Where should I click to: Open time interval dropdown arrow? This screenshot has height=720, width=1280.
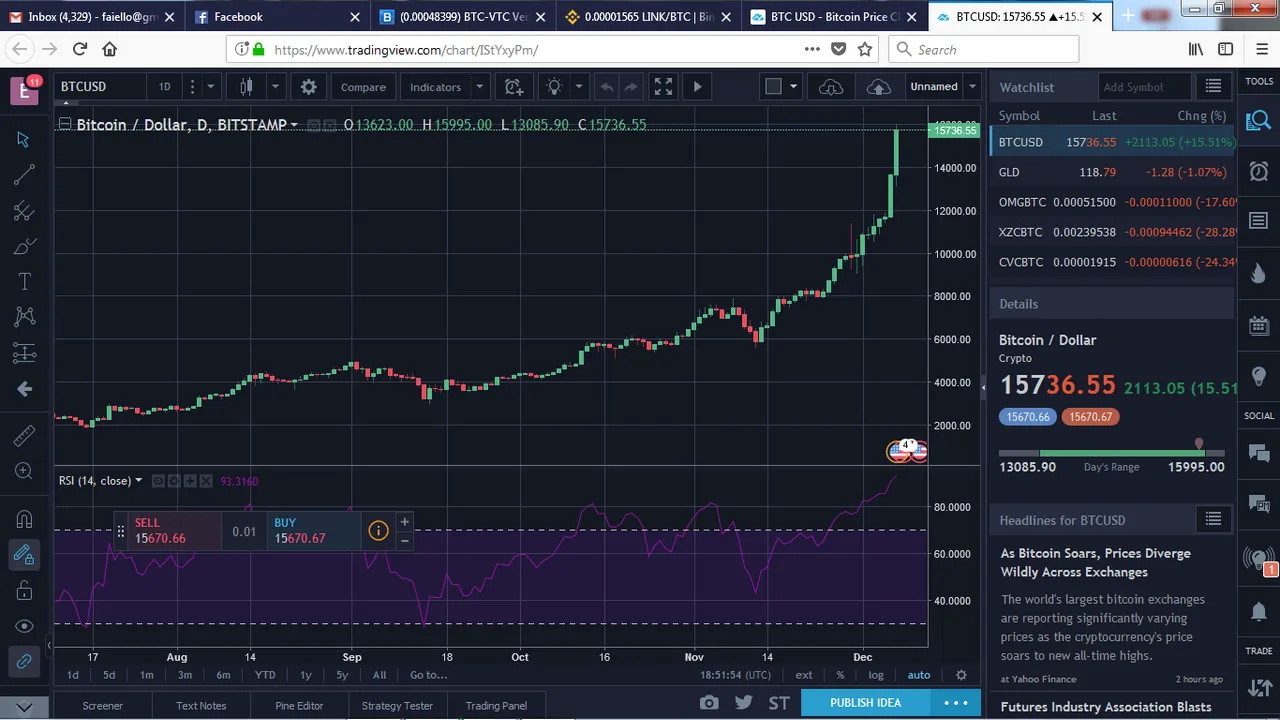click(210, 87)
